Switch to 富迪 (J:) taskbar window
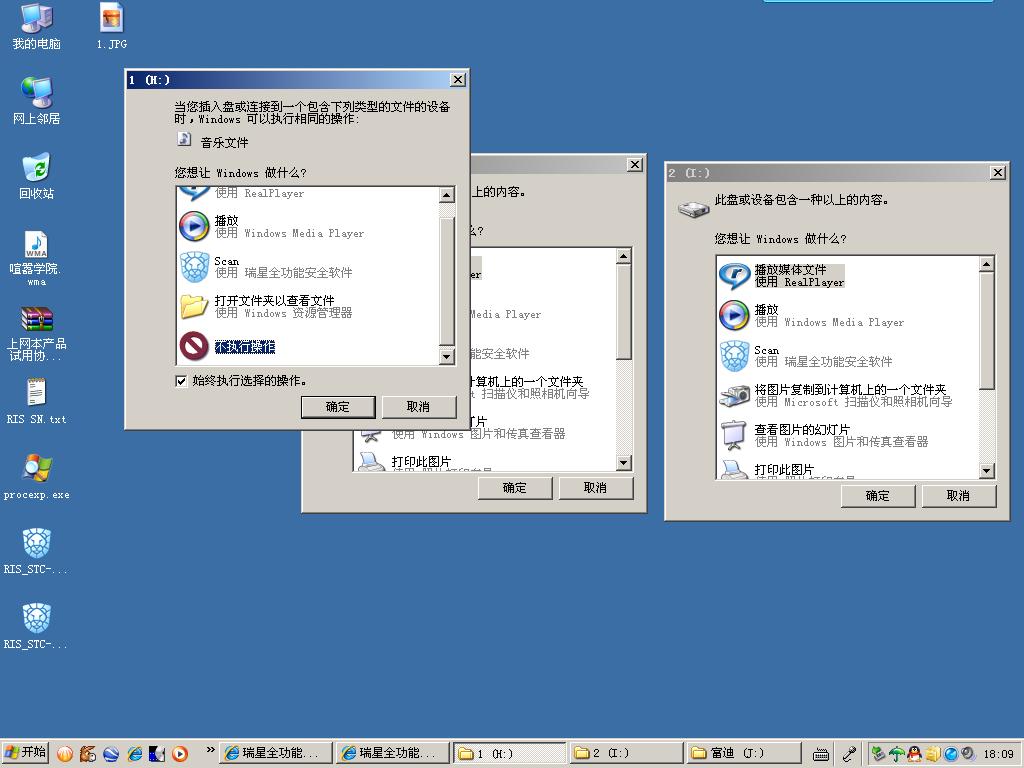1024x768 pixels. (743, 753)
